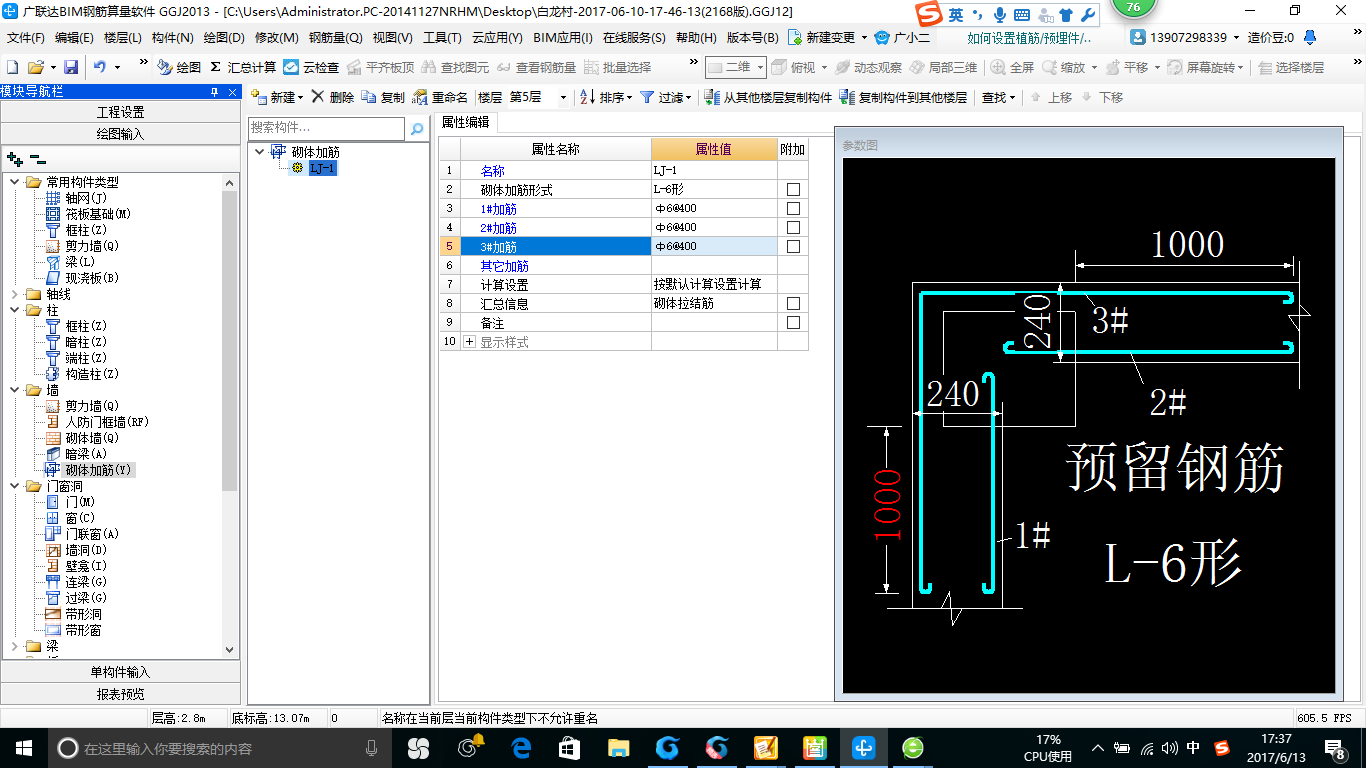
Task: Select the 3#加筋 value cell Φ6@400
Action: pos(714,246)
